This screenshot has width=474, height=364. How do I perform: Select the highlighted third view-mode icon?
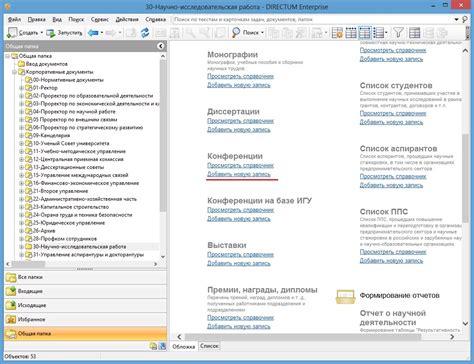[x=365, y=33]
